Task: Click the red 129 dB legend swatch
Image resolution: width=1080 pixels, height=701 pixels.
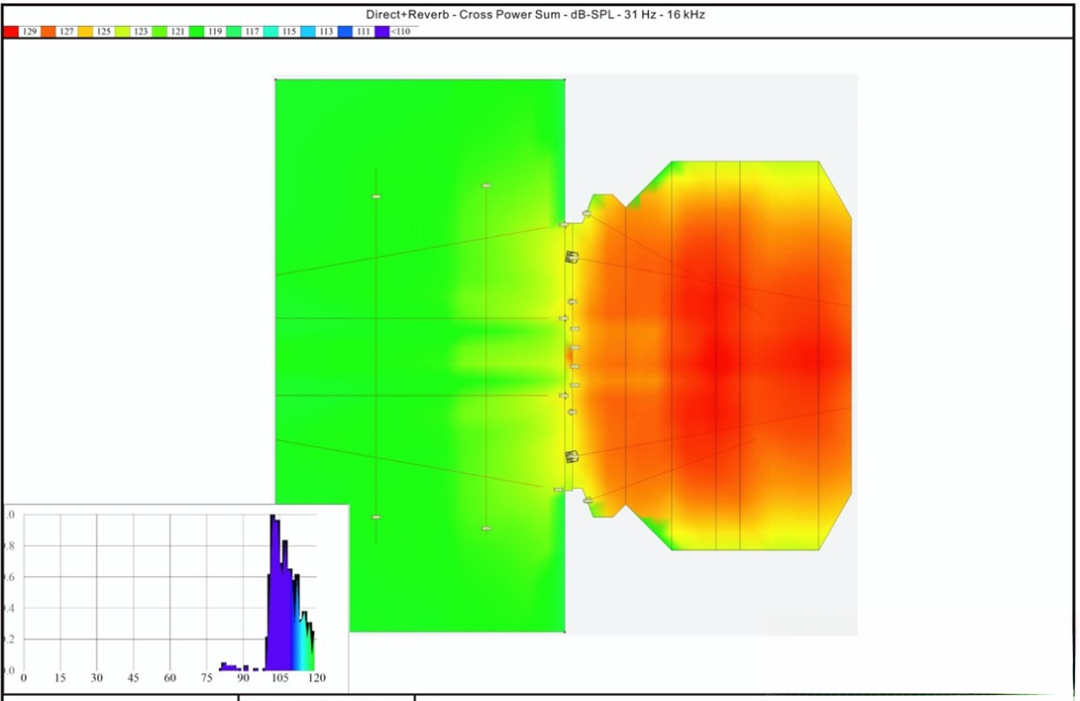Action: (x=11, y=32)
